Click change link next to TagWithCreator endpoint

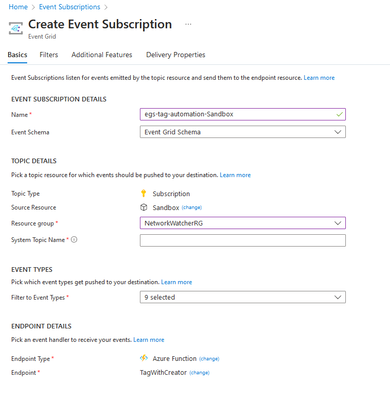[199, 373]
